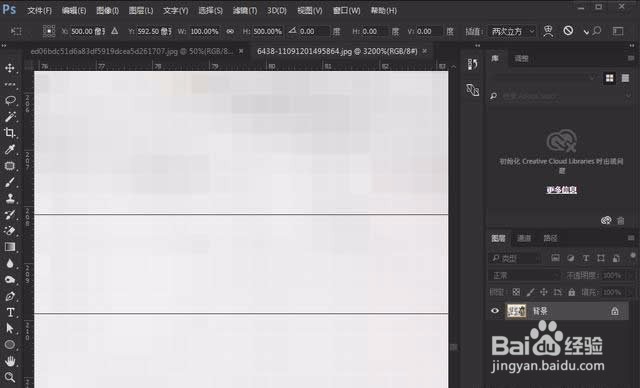Toggle the maintain aspect ratio link
The width and height of the screenshot is (640, 388).
(230, 31)
